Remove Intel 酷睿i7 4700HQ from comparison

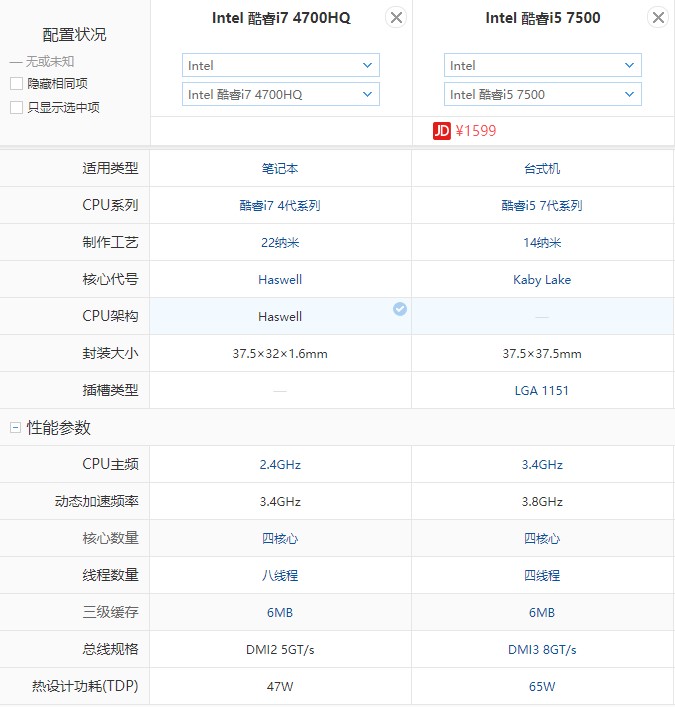396,18
